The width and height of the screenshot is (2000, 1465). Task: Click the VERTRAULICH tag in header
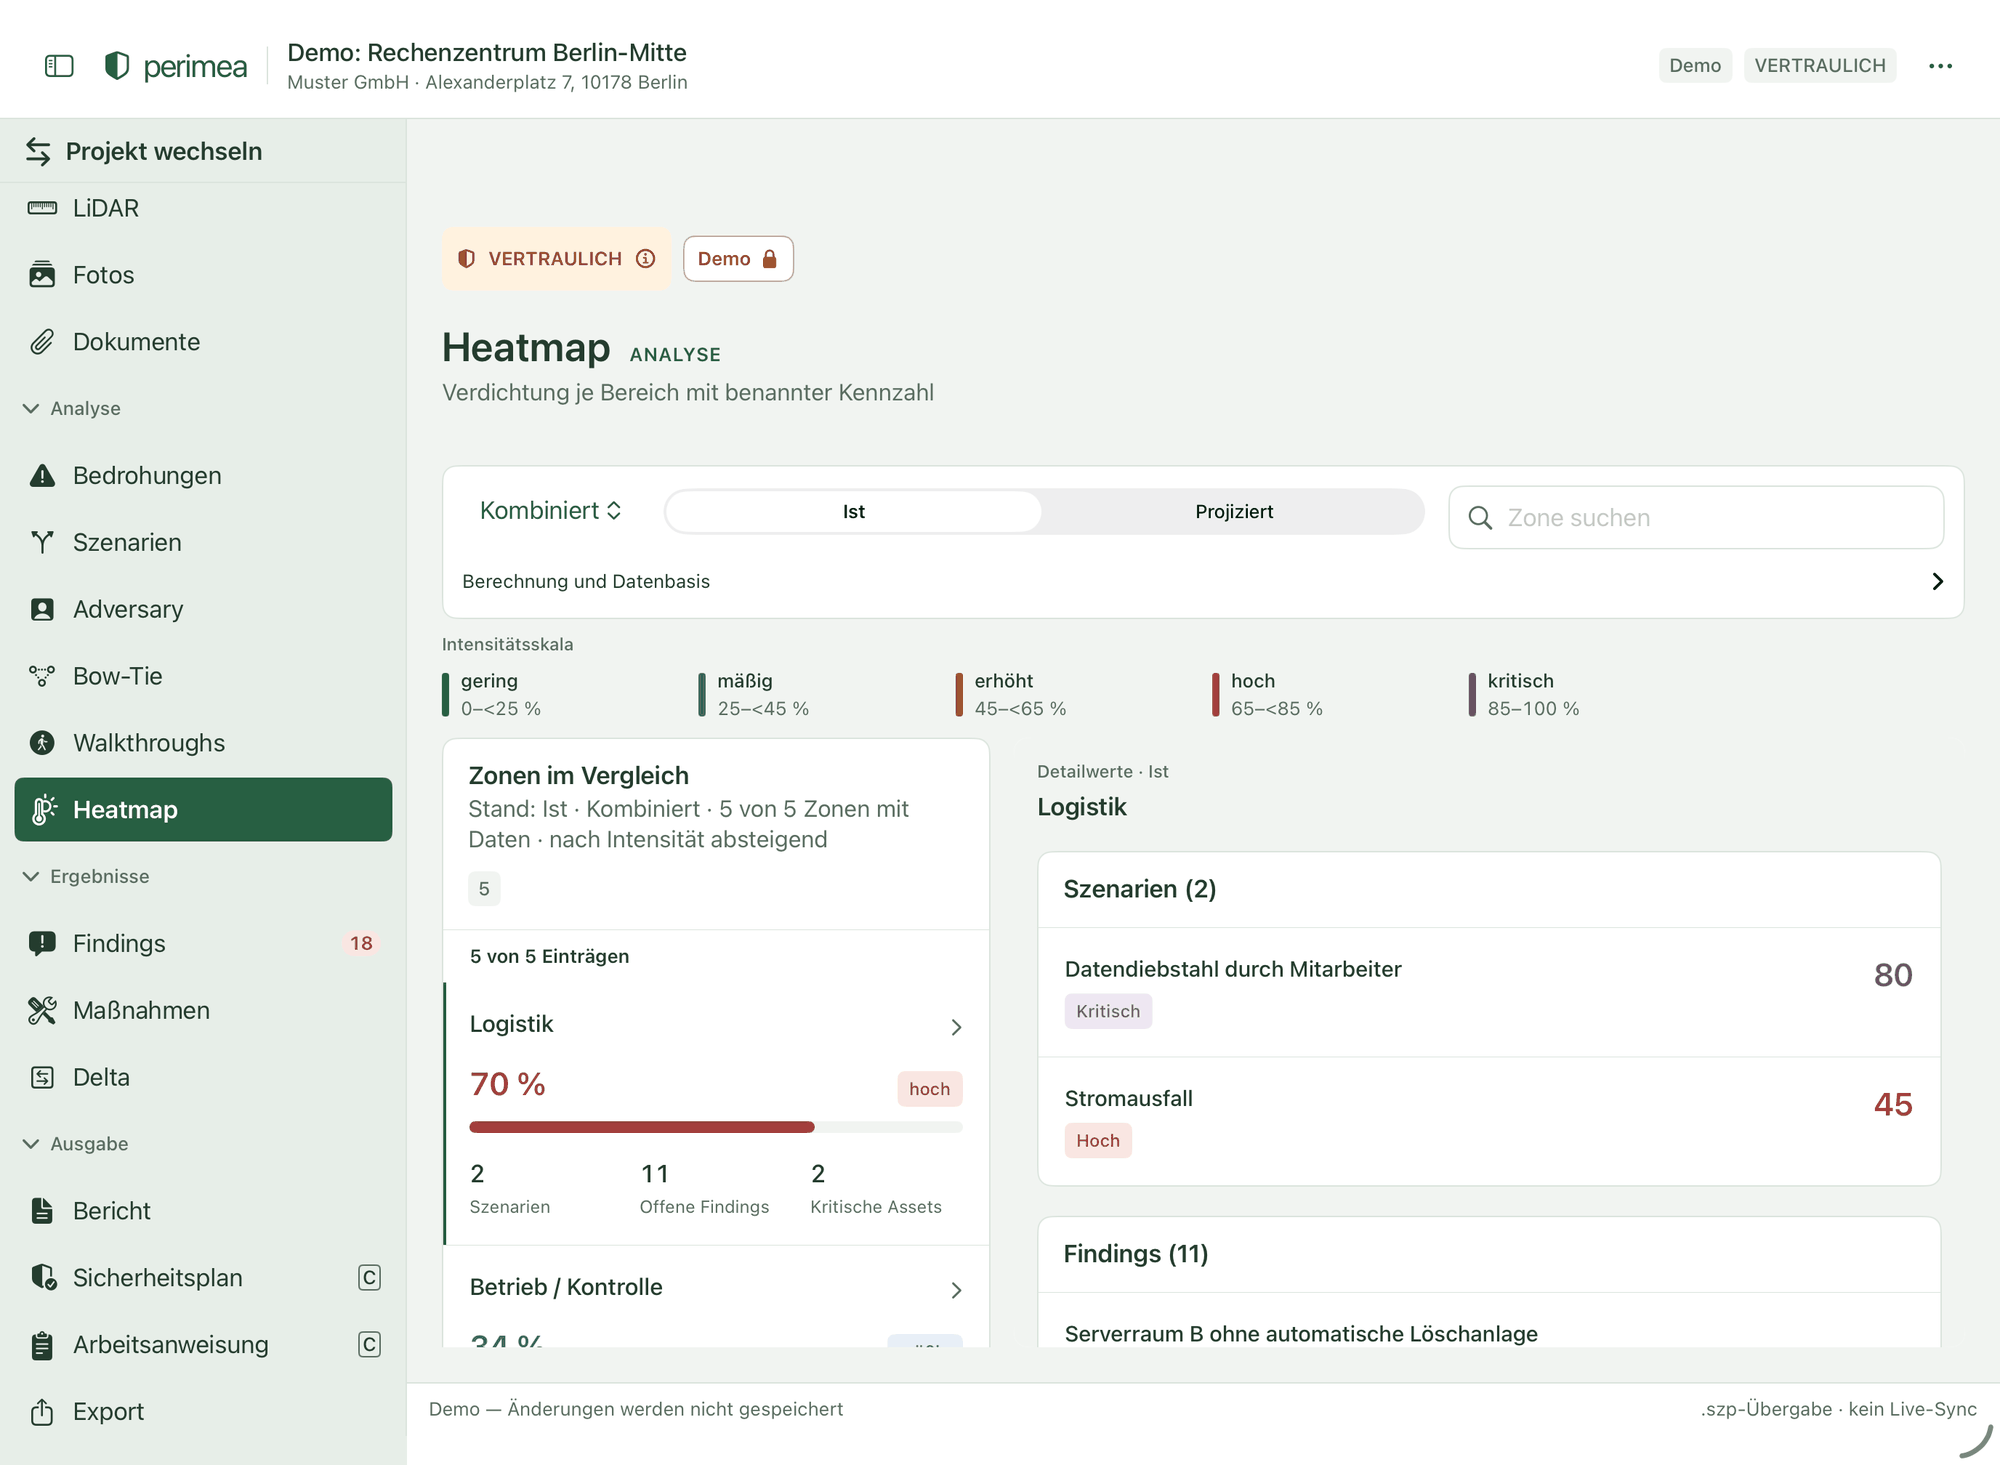point(1820,66)
